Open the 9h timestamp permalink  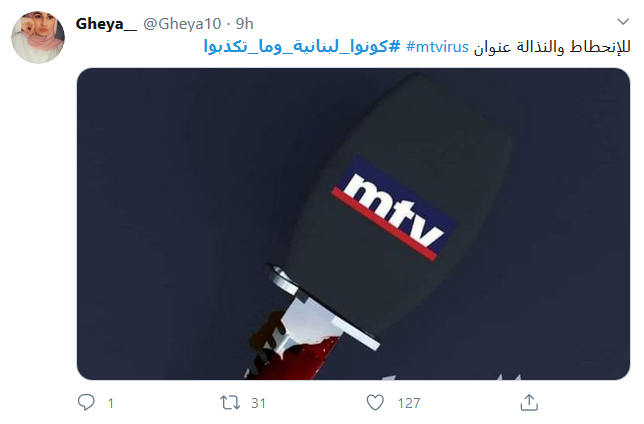[244, 24]
